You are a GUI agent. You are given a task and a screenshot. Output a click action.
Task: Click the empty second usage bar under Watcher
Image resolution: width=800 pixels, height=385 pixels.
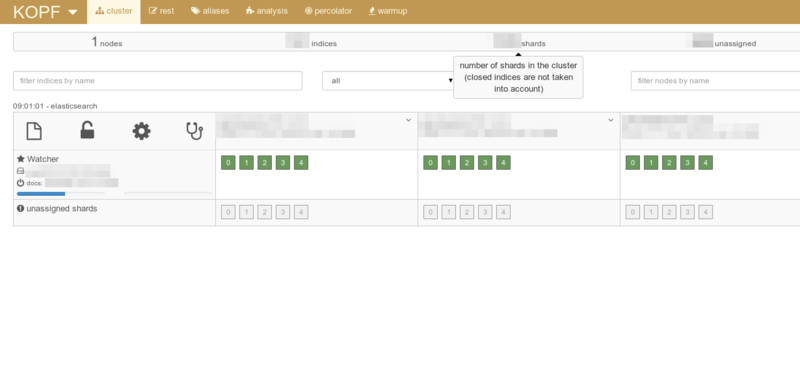[x=168, y=194]
